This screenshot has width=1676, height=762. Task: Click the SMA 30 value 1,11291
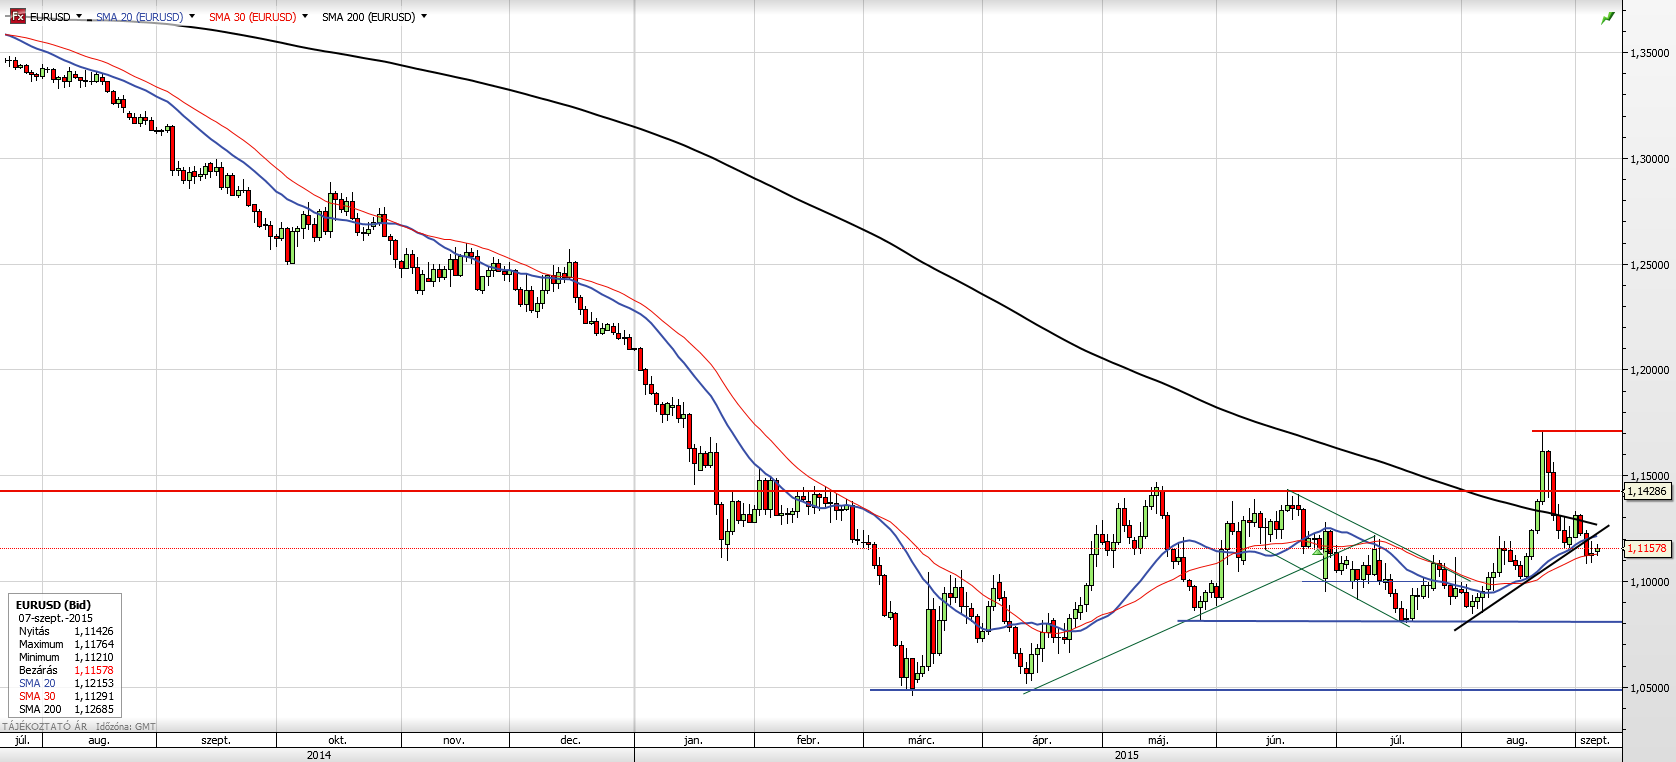pyautogui.click(x=94, y=696)
